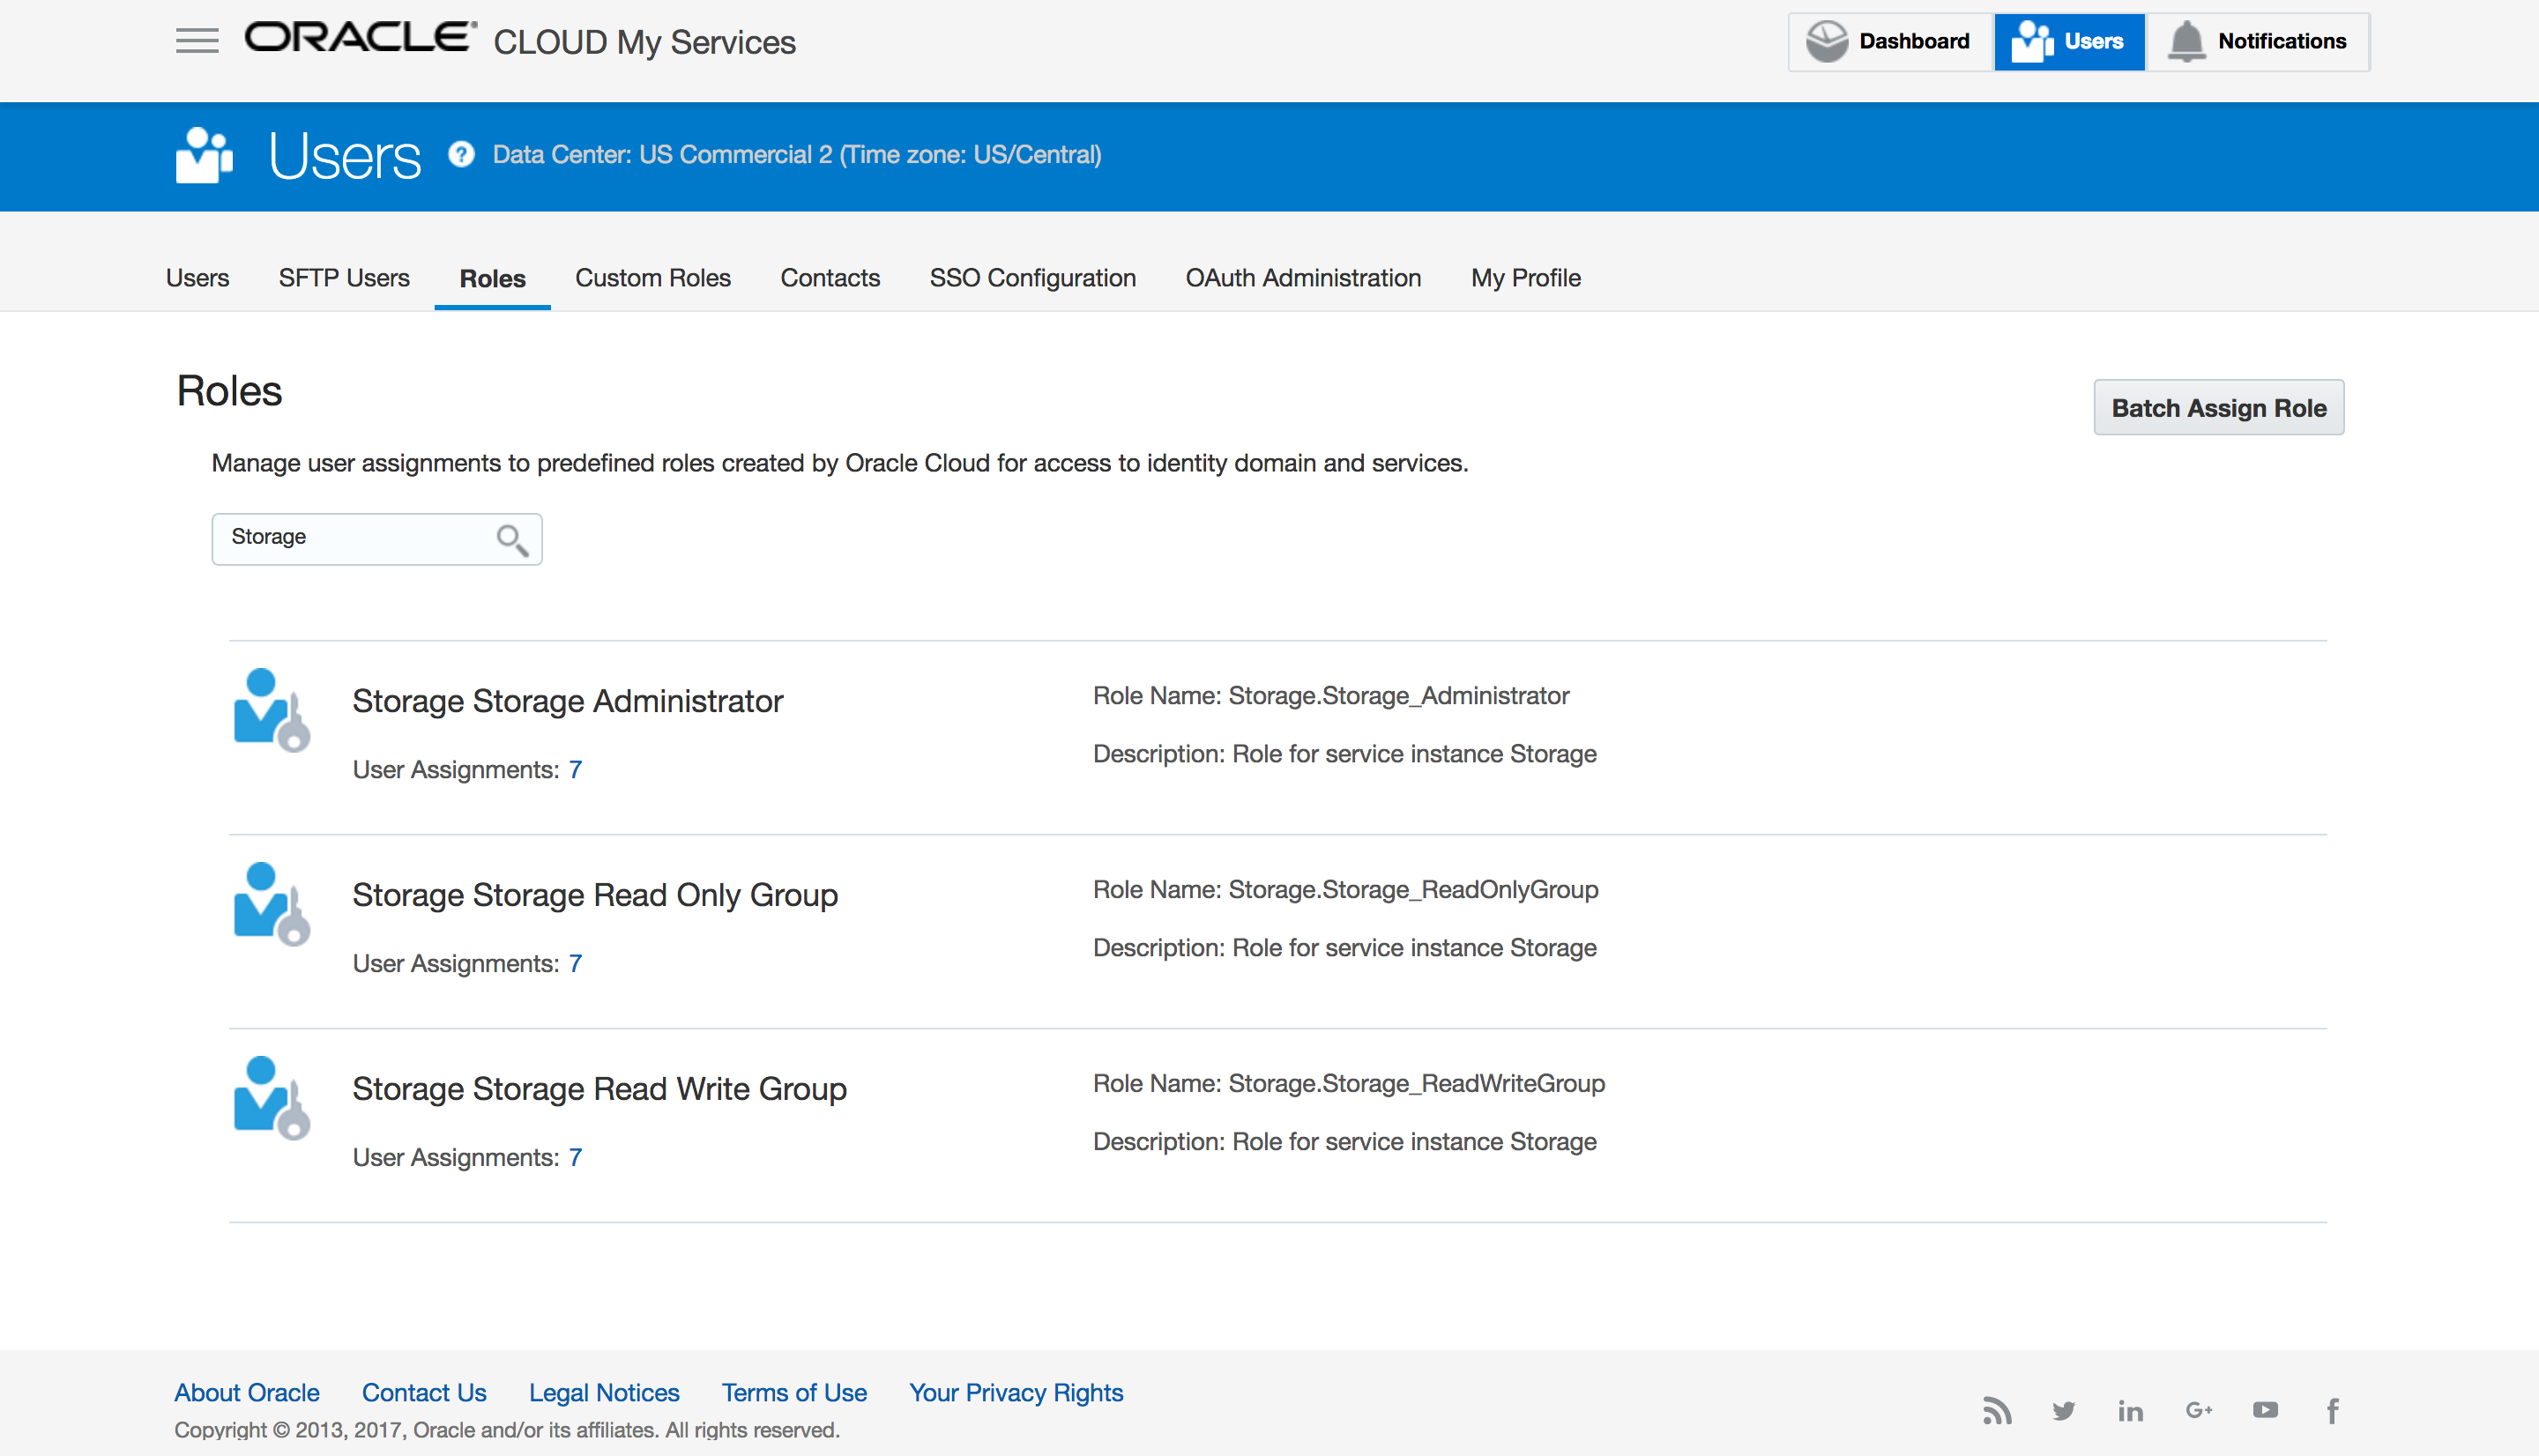Open Storage Administrator user assignments link
This screenshot has height=1456, width=2539.
coord(575,769)
